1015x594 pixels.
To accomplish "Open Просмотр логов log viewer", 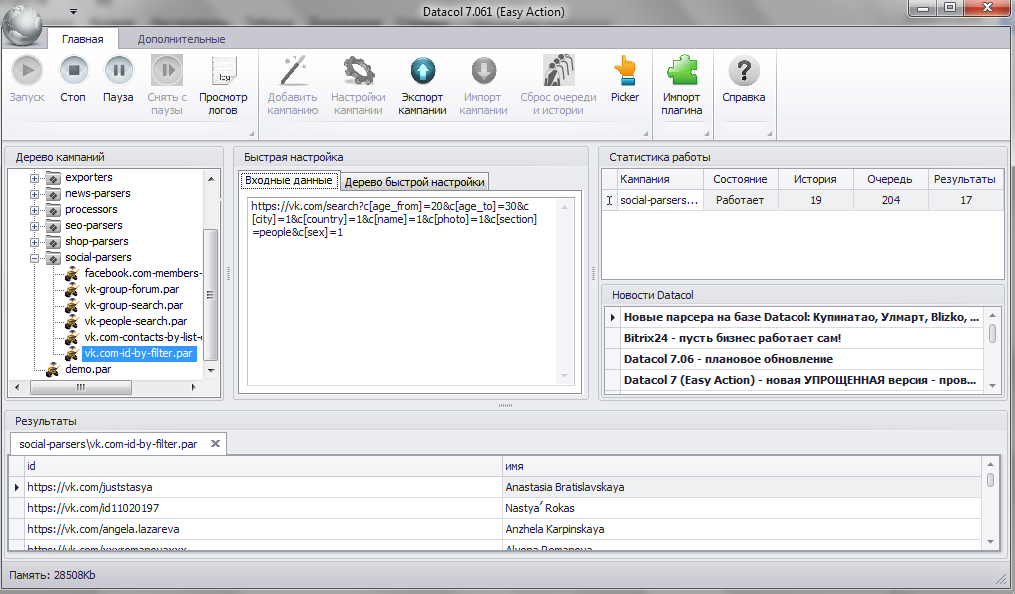I will [223, 71].
